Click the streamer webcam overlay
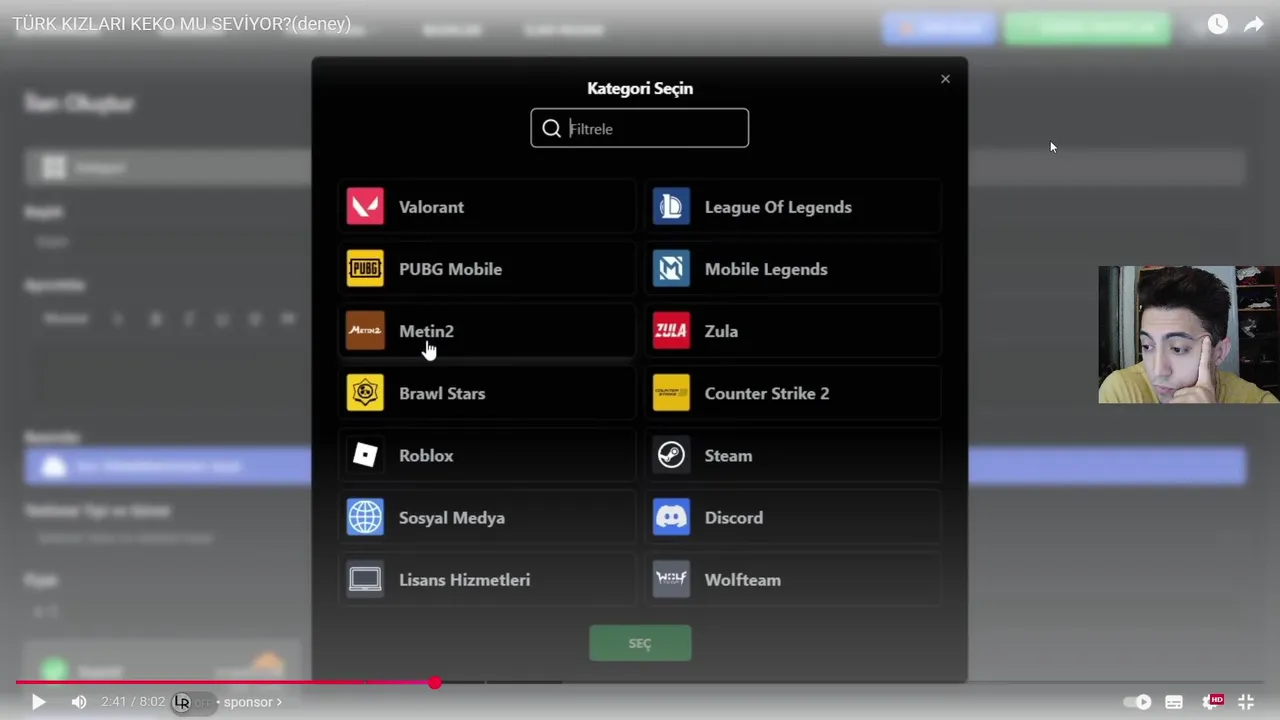This screenshot has height=720, width=1280. 1188,334
